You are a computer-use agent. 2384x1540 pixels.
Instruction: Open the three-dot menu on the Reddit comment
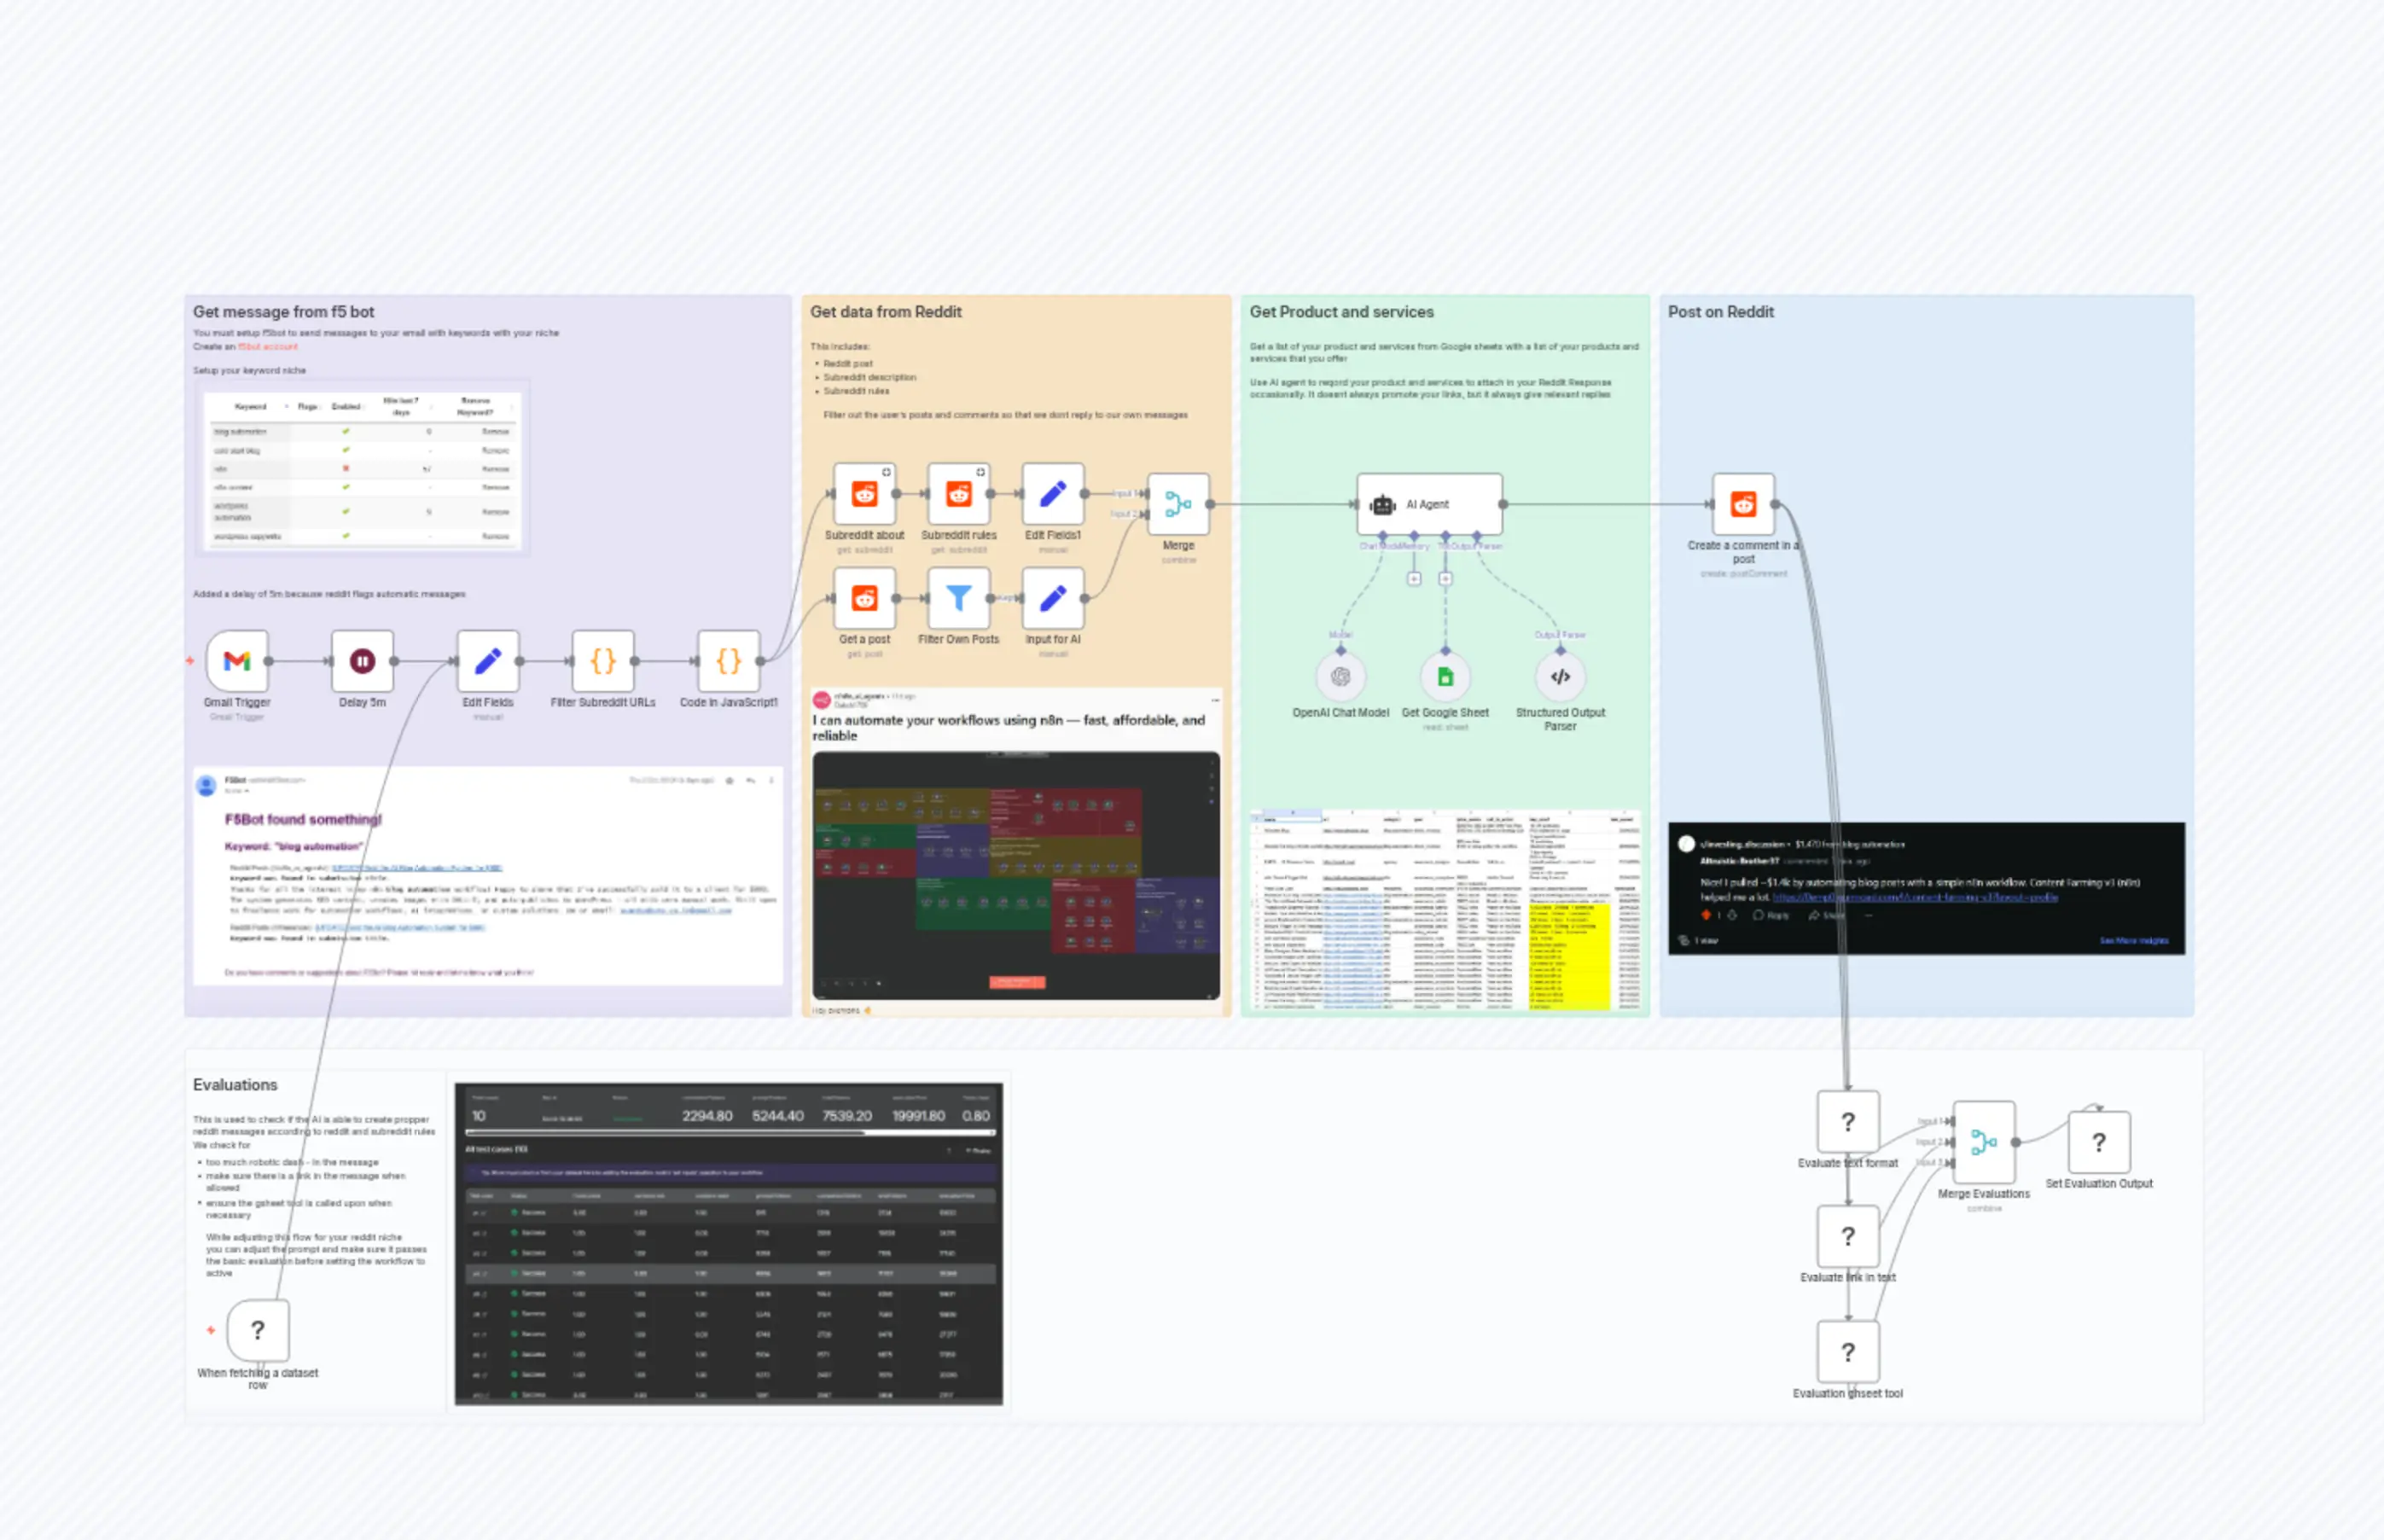1869,916
